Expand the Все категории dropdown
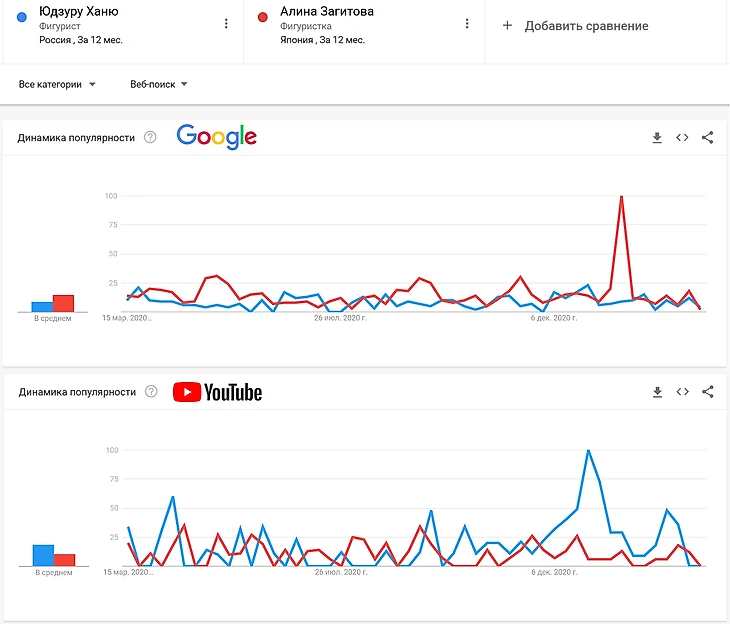 coord(58,85)
